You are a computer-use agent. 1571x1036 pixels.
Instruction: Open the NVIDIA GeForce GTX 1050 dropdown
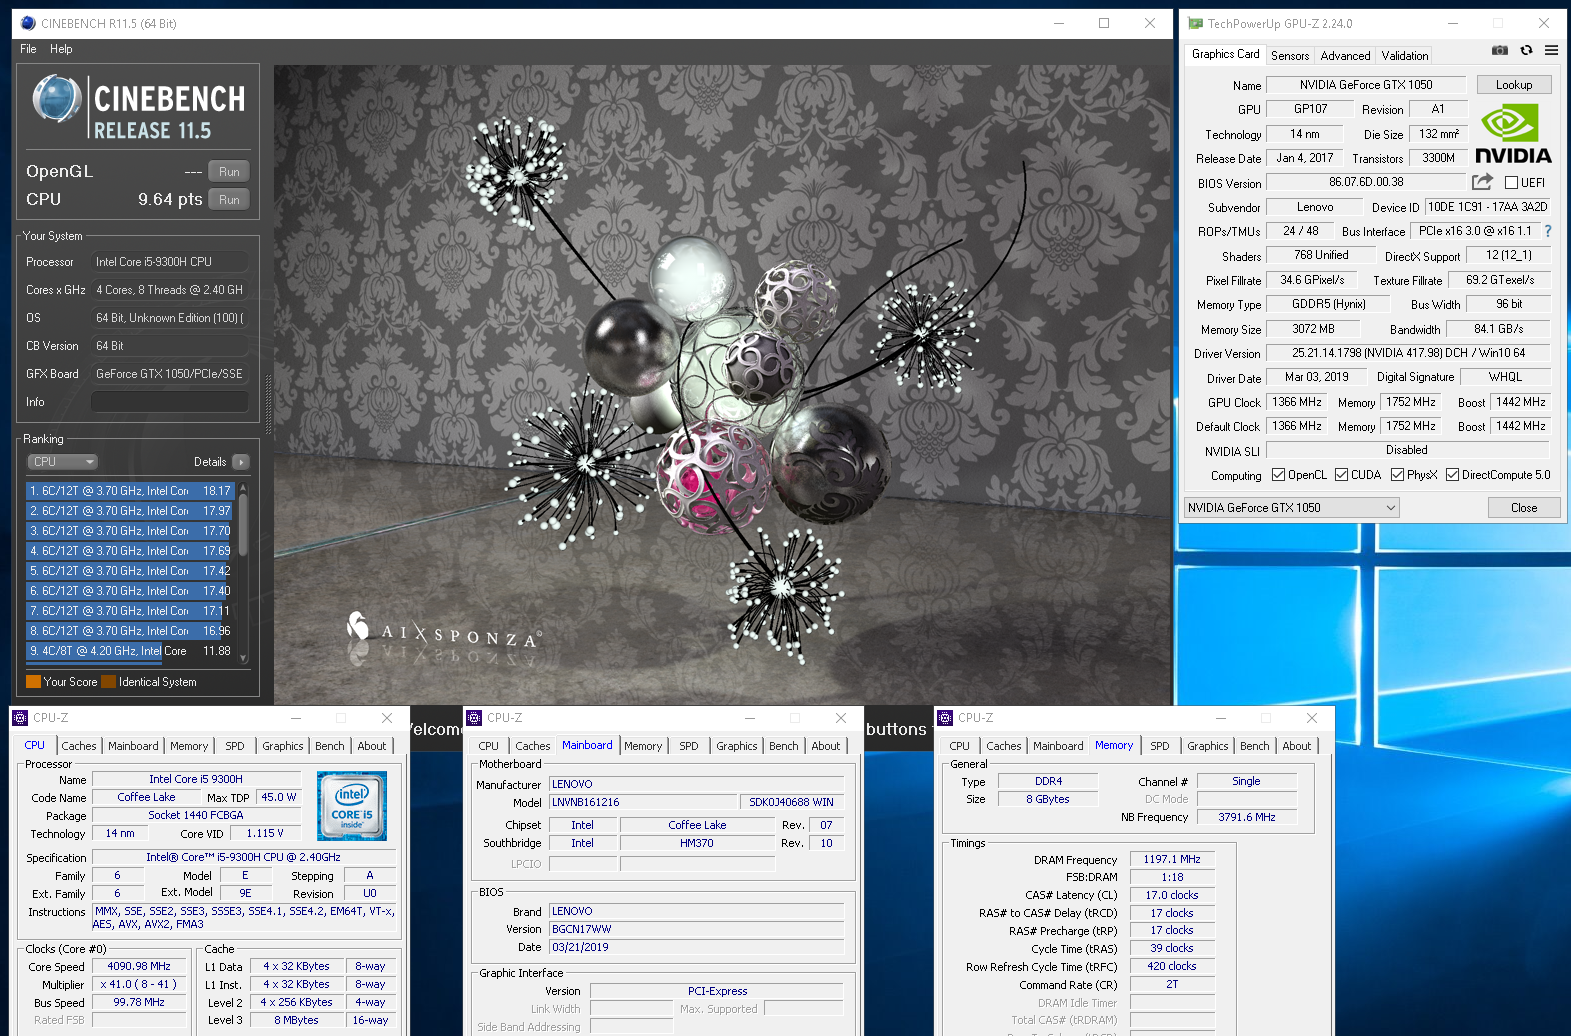1291,508
